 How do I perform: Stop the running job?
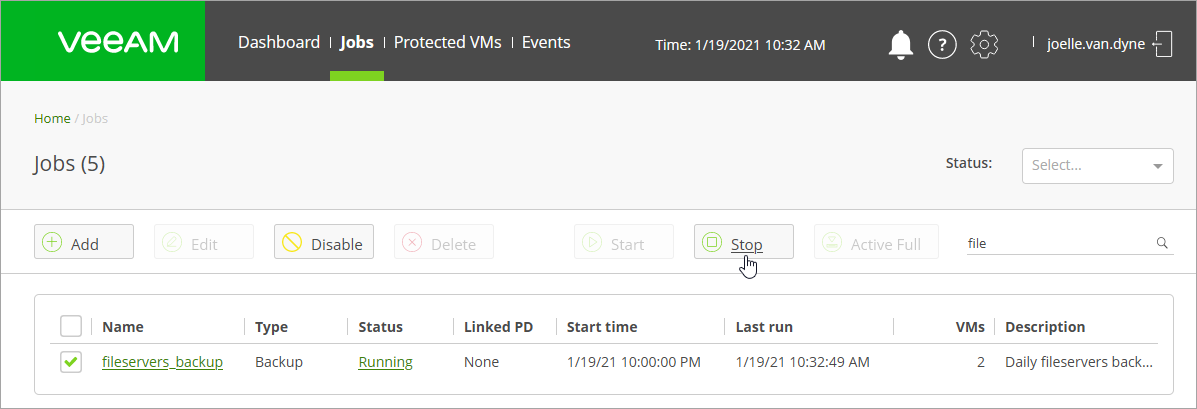pyautogui.click(x=744, y=243)
